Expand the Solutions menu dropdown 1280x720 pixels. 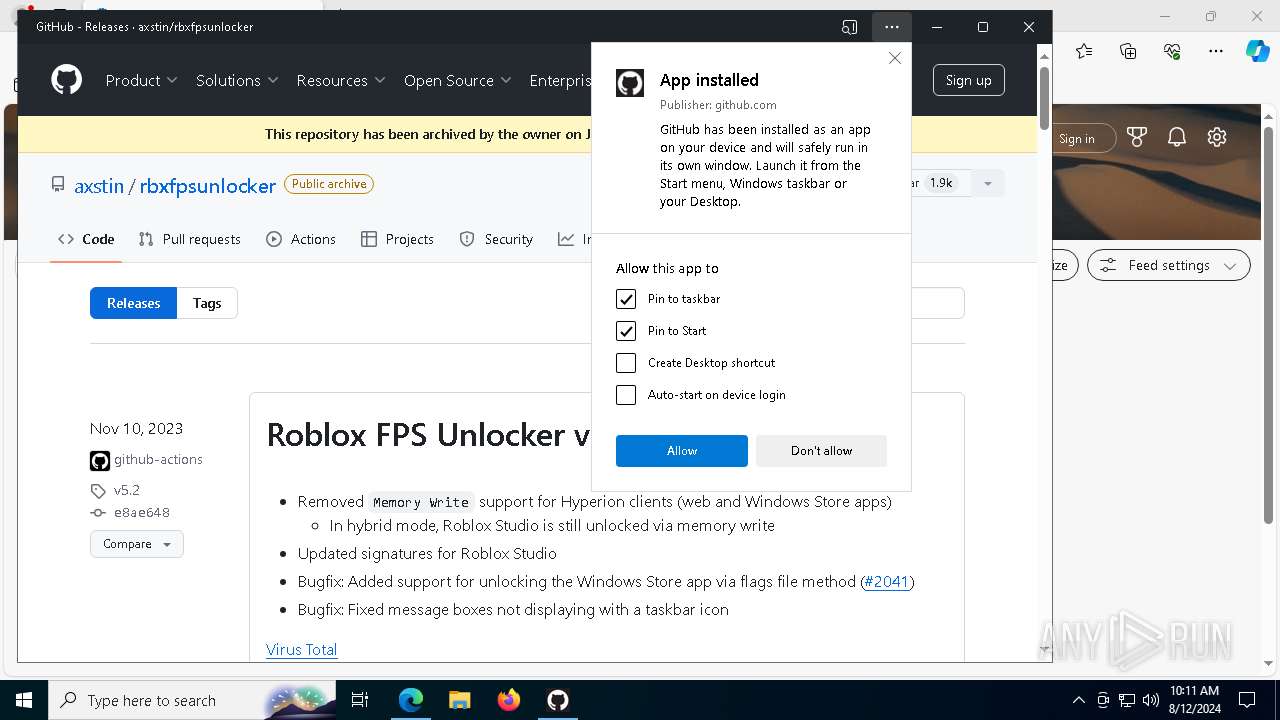click(237, 80)
